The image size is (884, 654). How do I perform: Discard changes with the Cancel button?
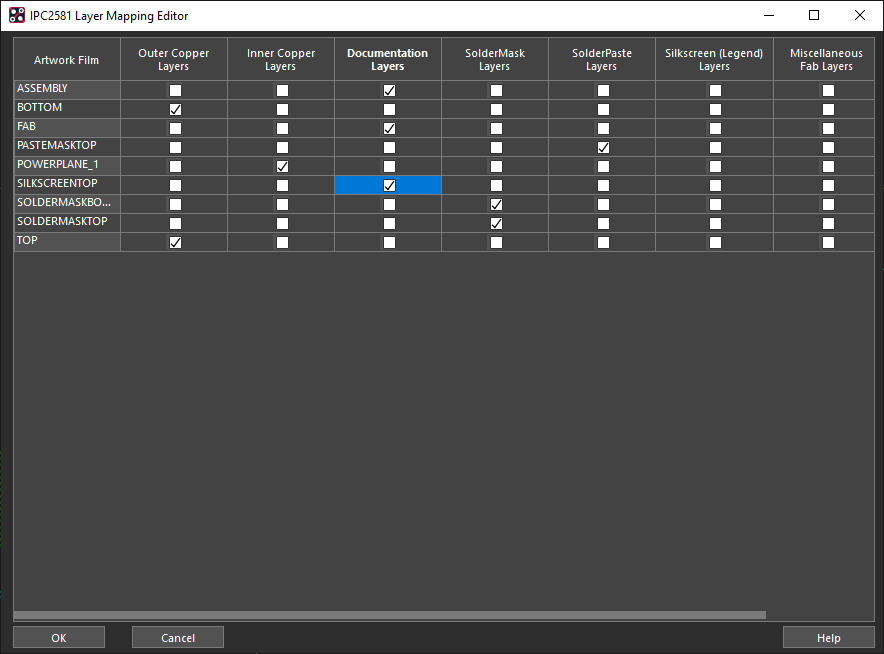[178, 638]
